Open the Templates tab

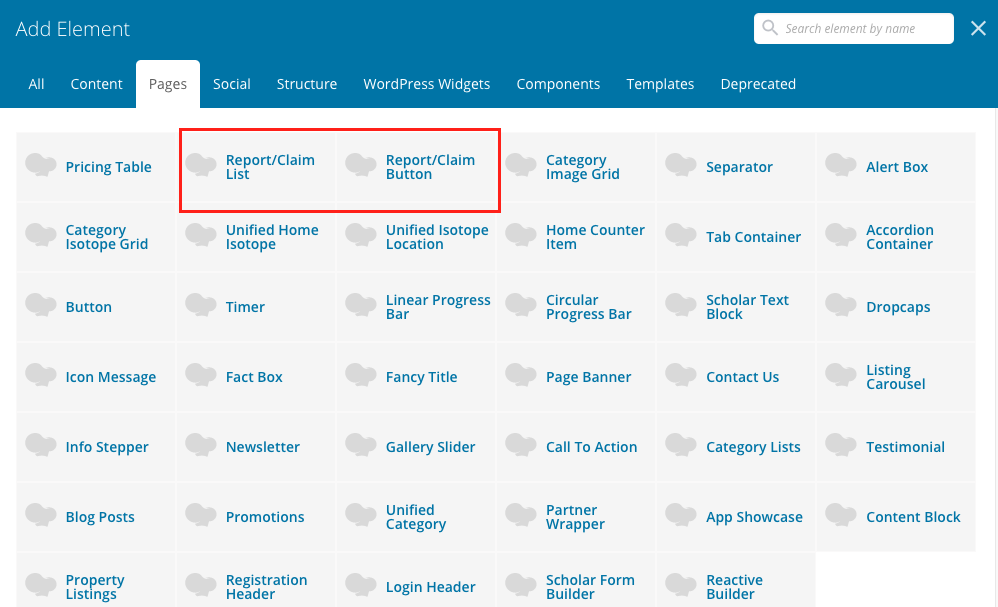pyautogui.click(x=660, y=84)
